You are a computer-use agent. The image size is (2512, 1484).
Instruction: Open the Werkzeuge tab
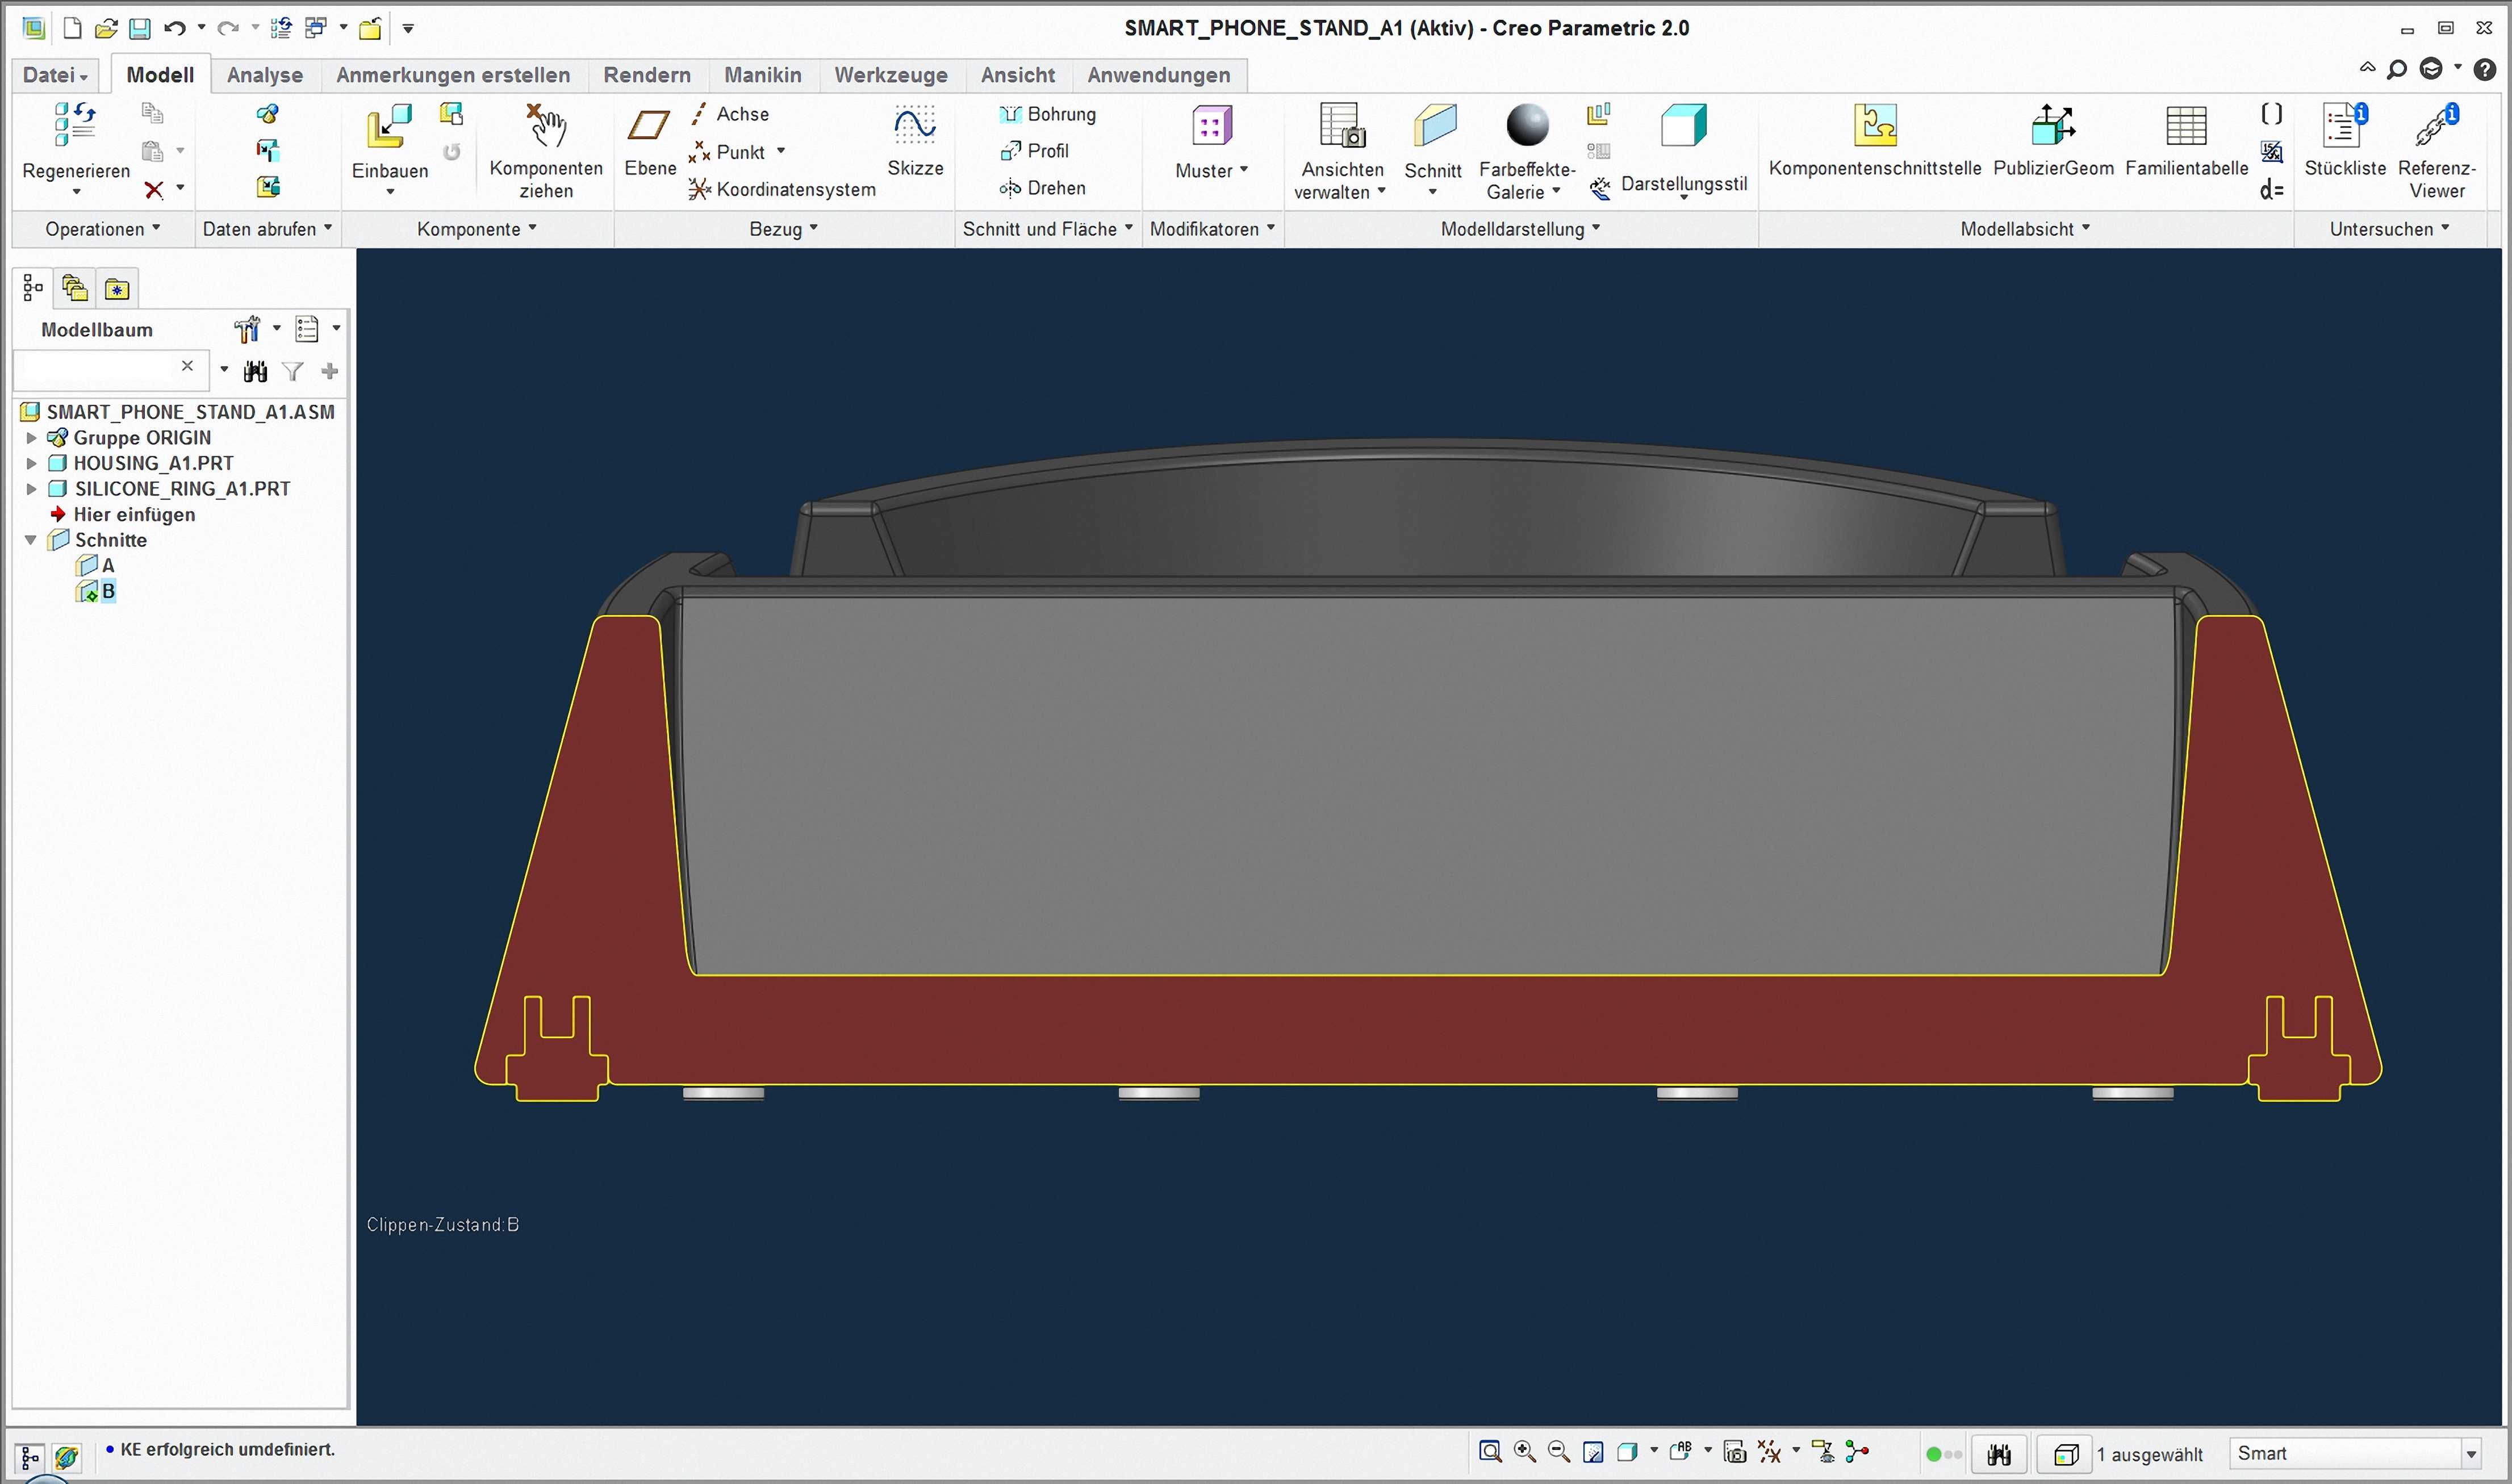891,75
